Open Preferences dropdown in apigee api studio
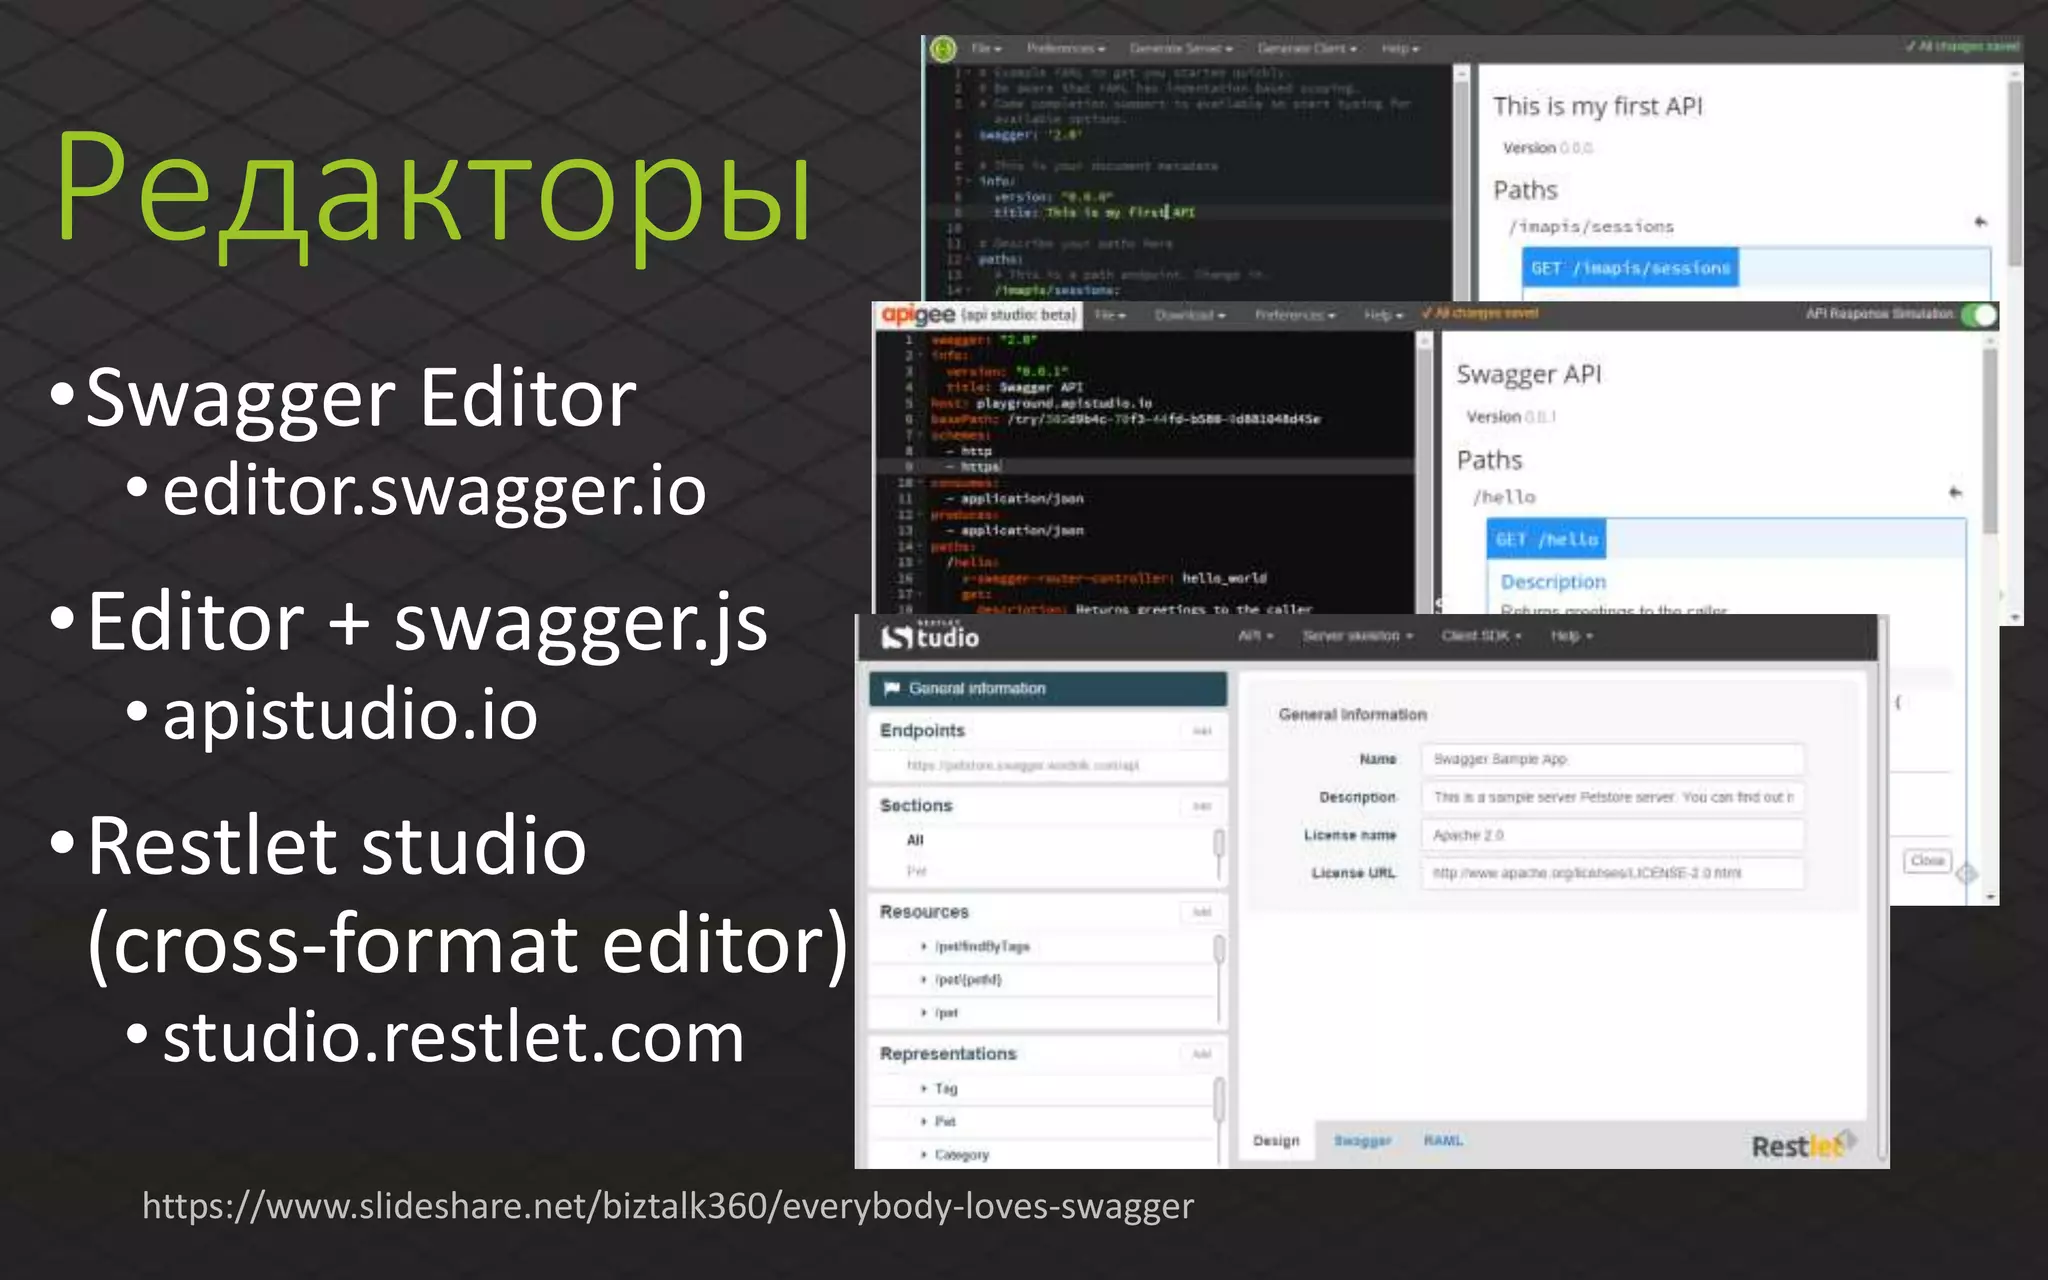 coord(1295,315)
